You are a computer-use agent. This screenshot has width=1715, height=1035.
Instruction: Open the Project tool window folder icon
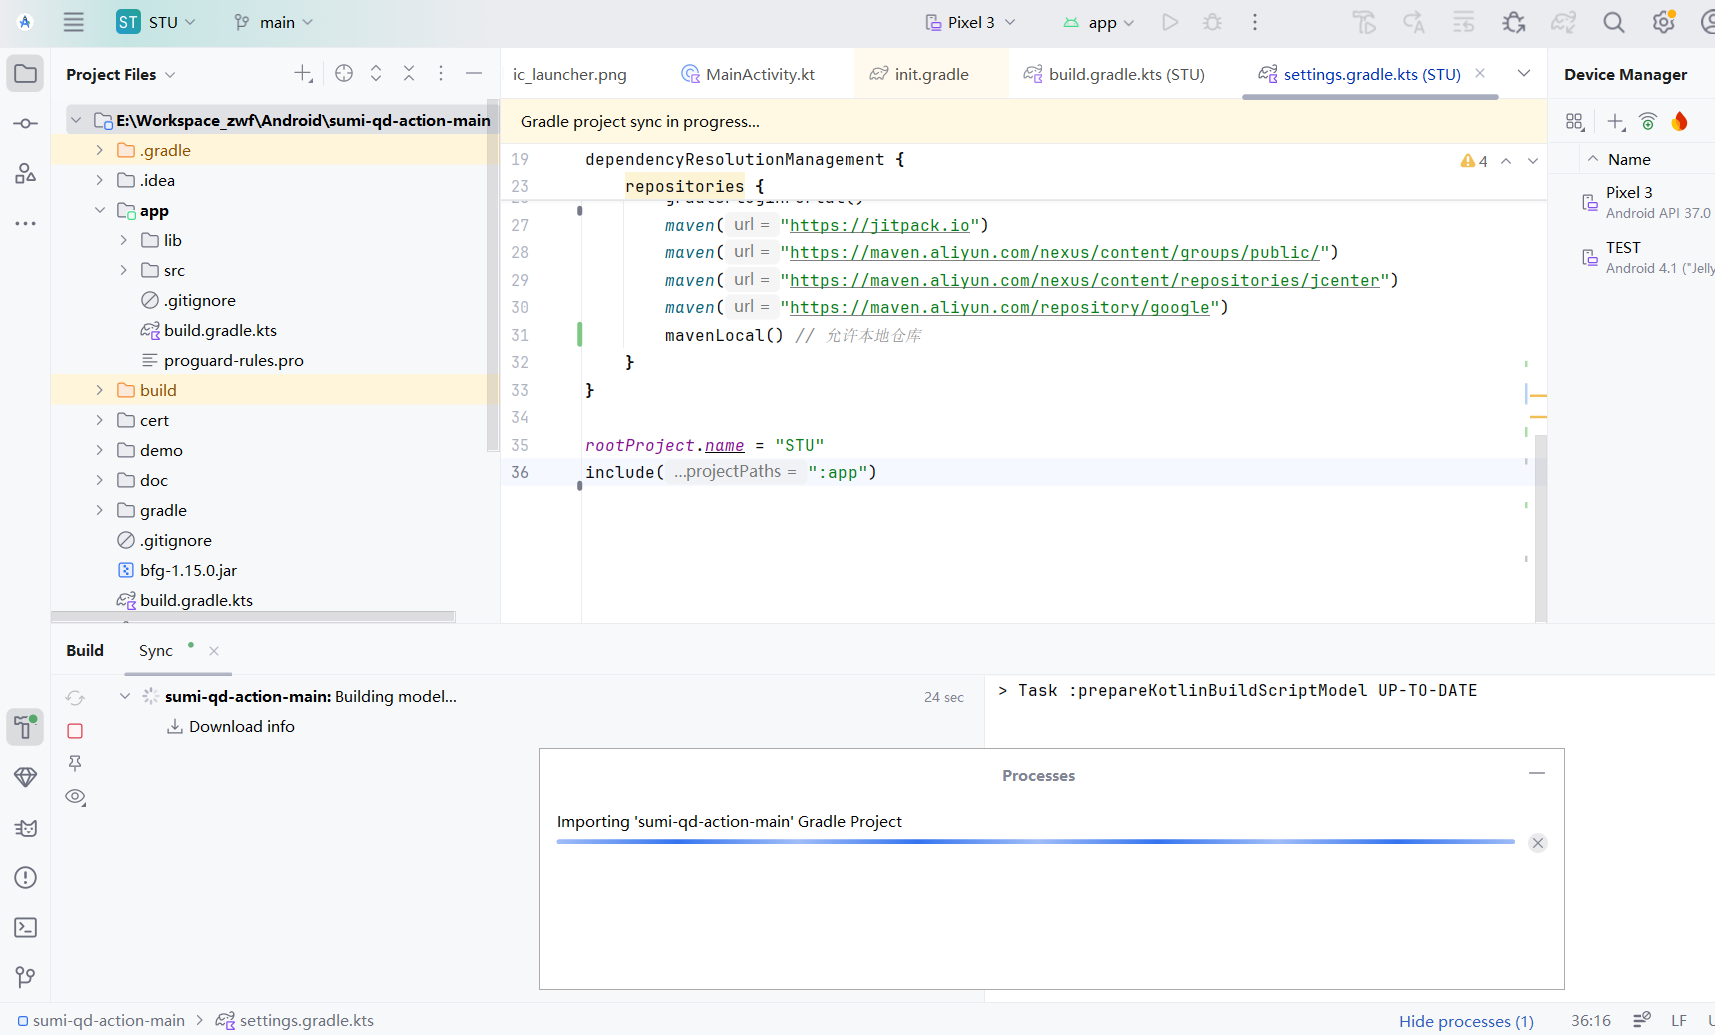25,74
